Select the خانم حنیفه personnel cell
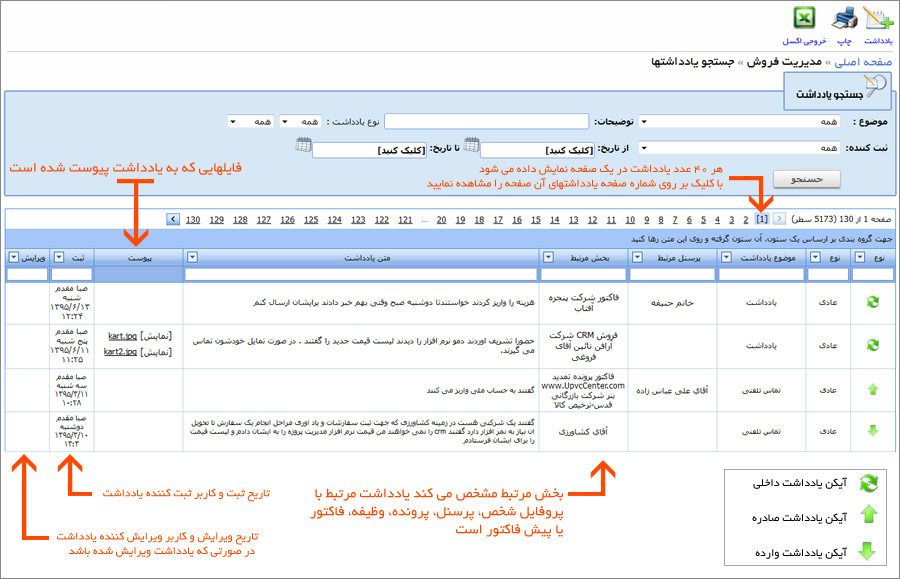 point(672,302)
